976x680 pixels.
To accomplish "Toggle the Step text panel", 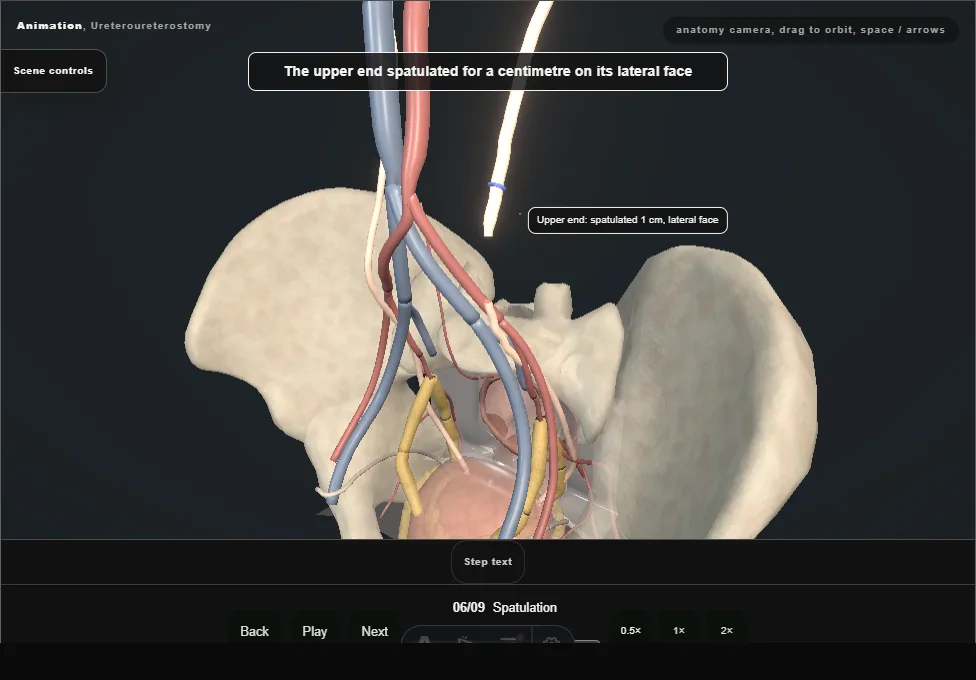I will click(x=488, y=562).
